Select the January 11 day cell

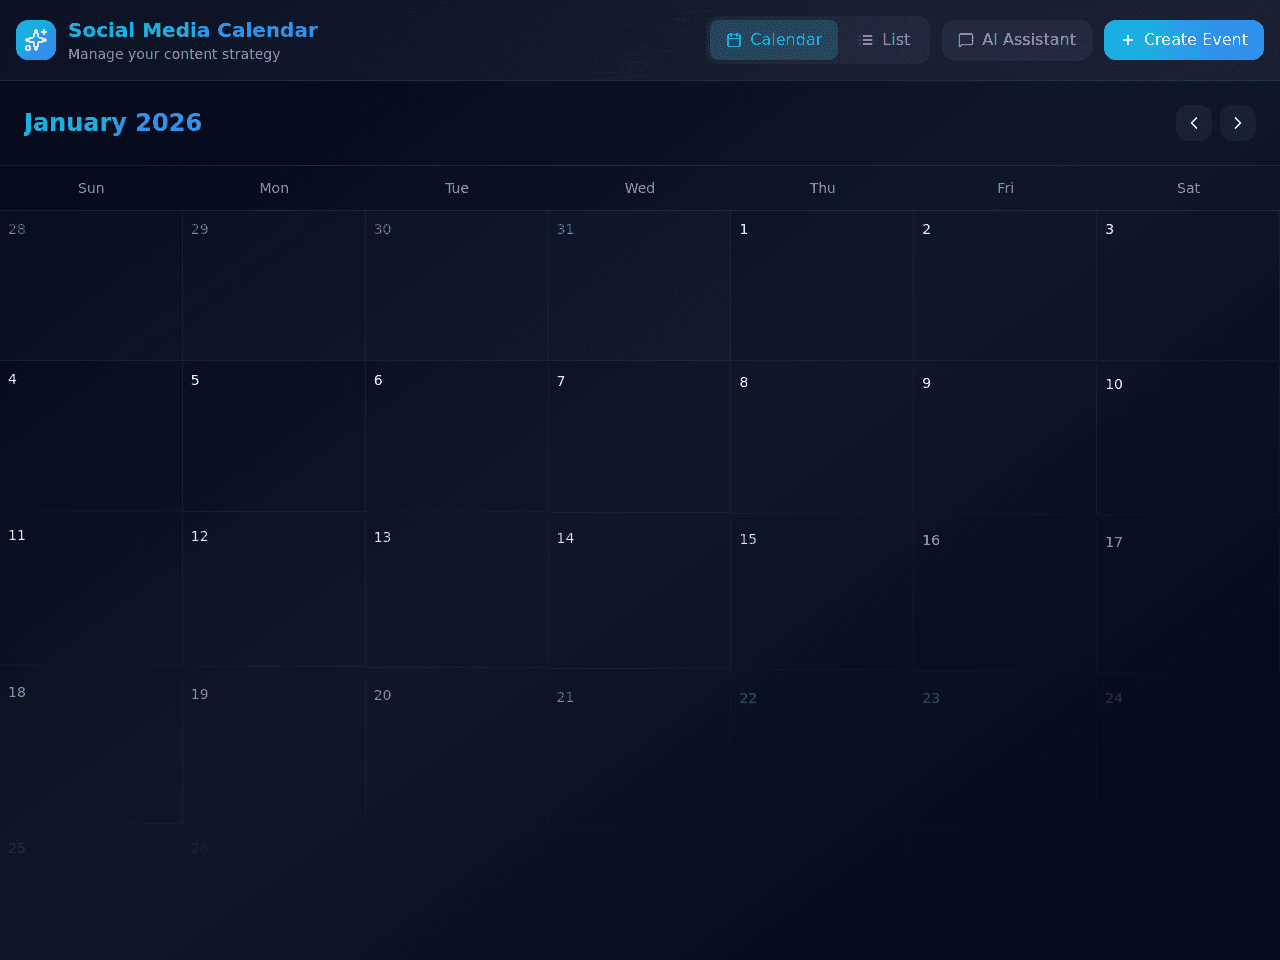coord(91,592)
